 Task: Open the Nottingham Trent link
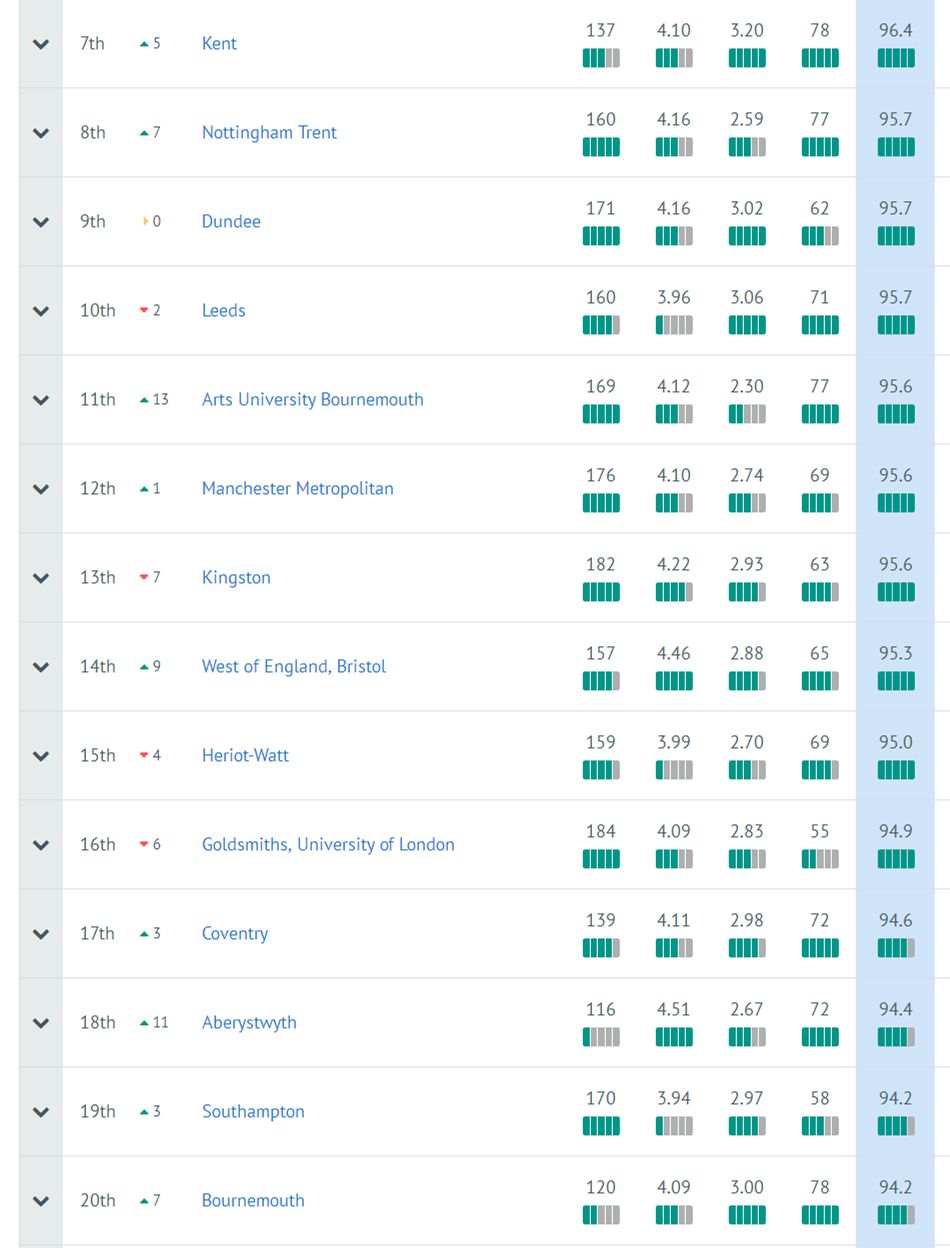tap(269, 132)
